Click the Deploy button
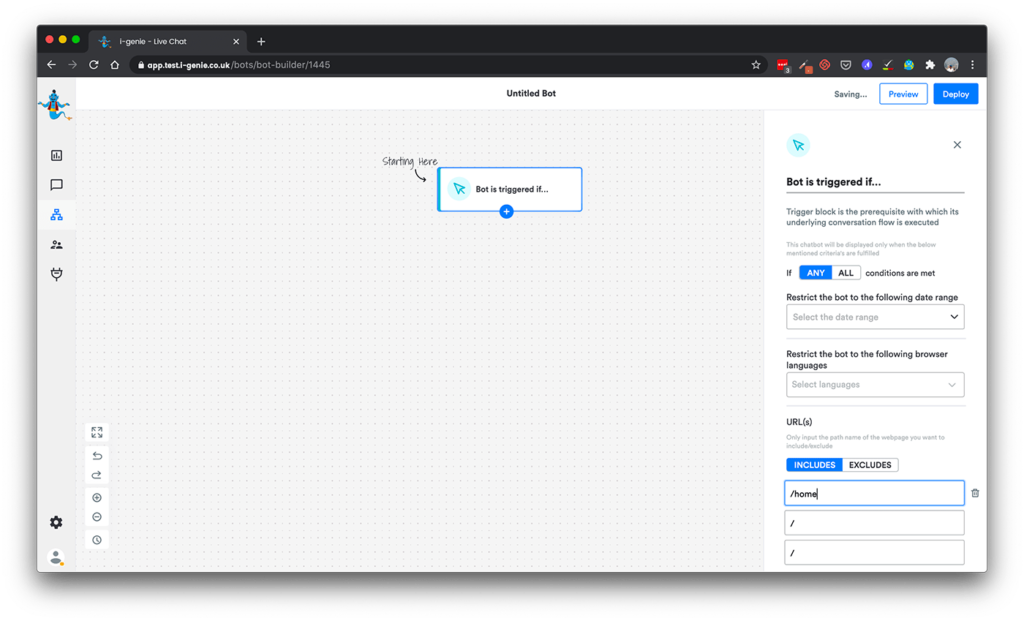The height and width of the screenshot is (621, 1024). [955, 94]
